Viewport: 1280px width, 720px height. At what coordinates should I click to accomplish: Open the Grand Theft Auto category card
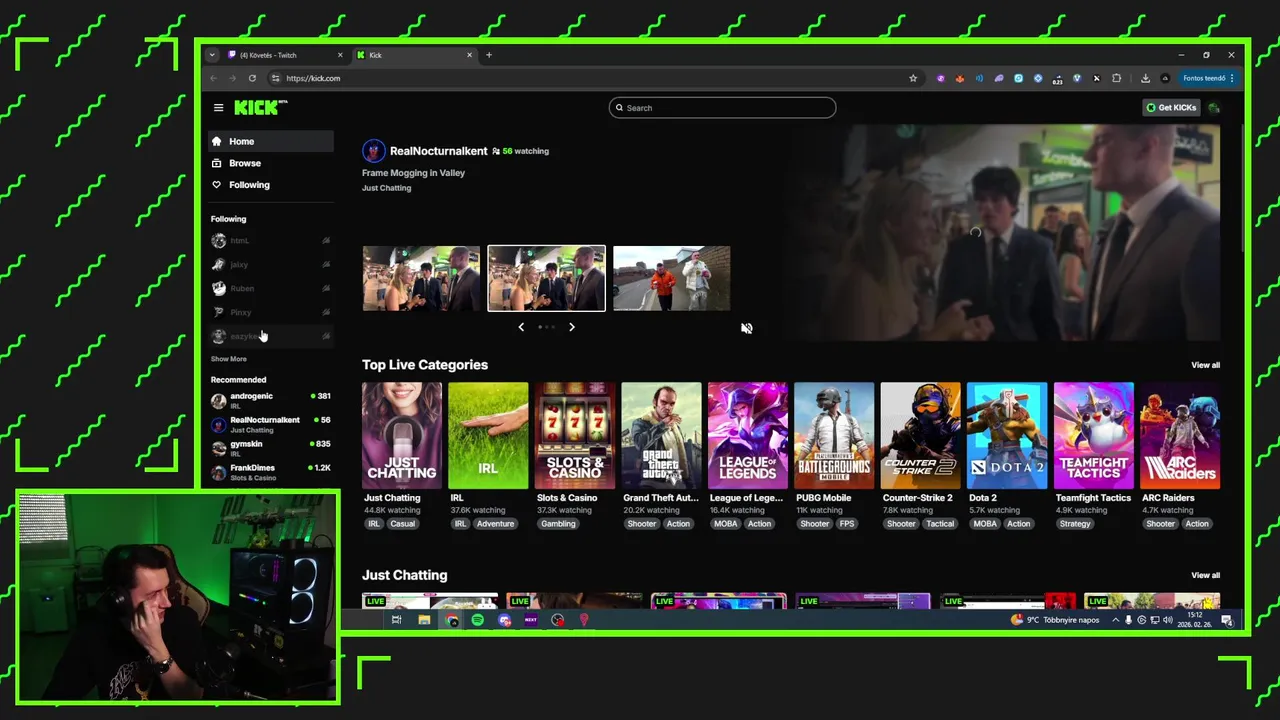tap(661, 435)
